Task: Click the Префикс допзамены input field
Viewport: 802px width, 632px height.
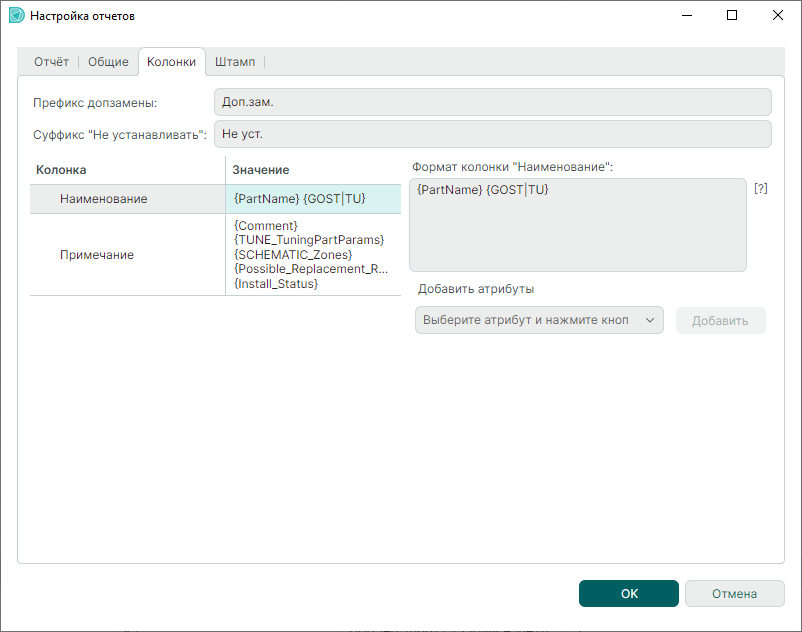Action: [493, 102]
